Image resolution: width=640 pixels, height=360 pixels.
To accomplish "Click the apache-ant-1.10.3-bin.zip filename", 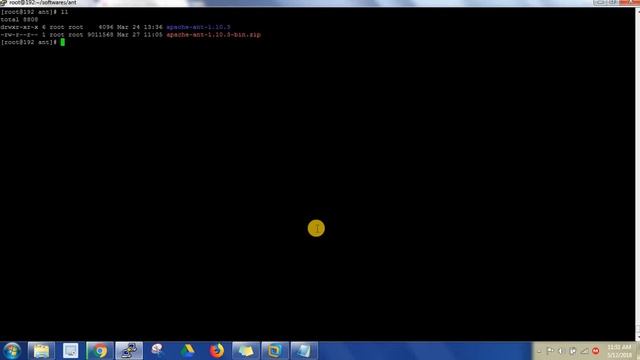I will coord(213,35).
